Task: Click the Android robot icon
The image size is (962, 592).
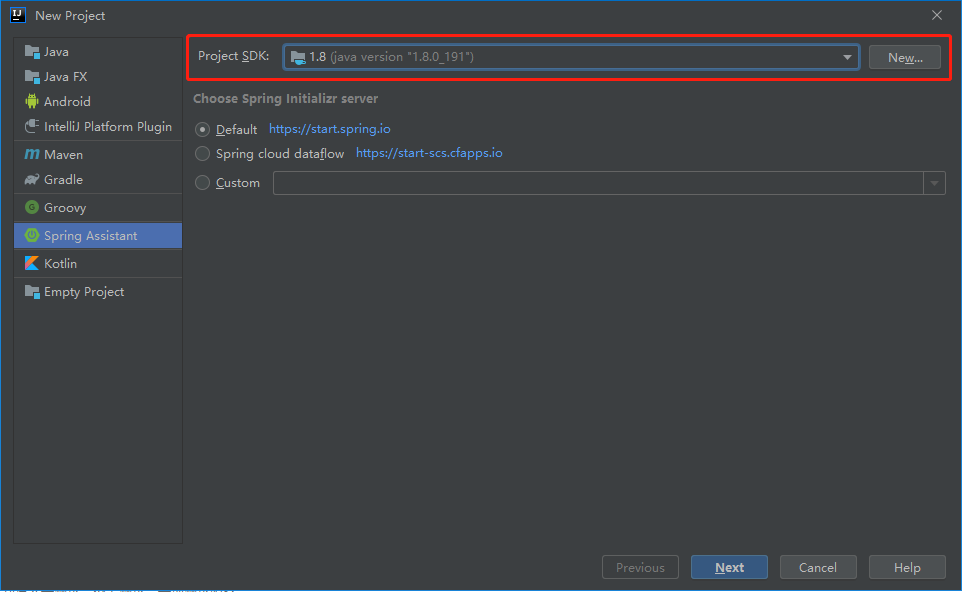Action: tap(32, 101)
